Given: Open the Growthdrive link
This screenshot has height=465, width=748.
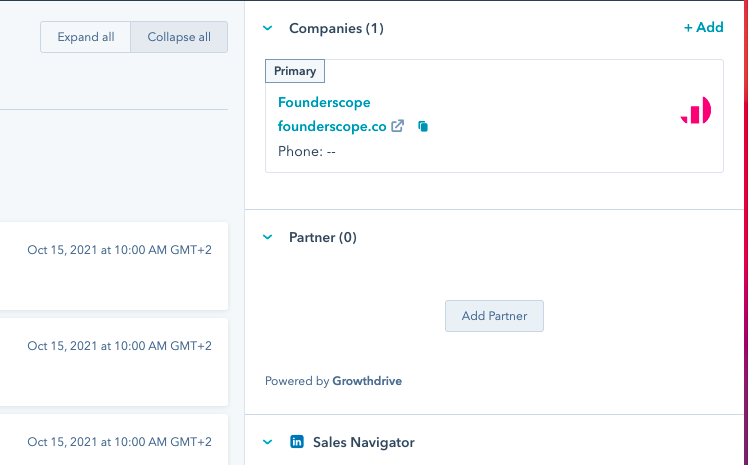Looking at the screenshot, I should 367,381.
